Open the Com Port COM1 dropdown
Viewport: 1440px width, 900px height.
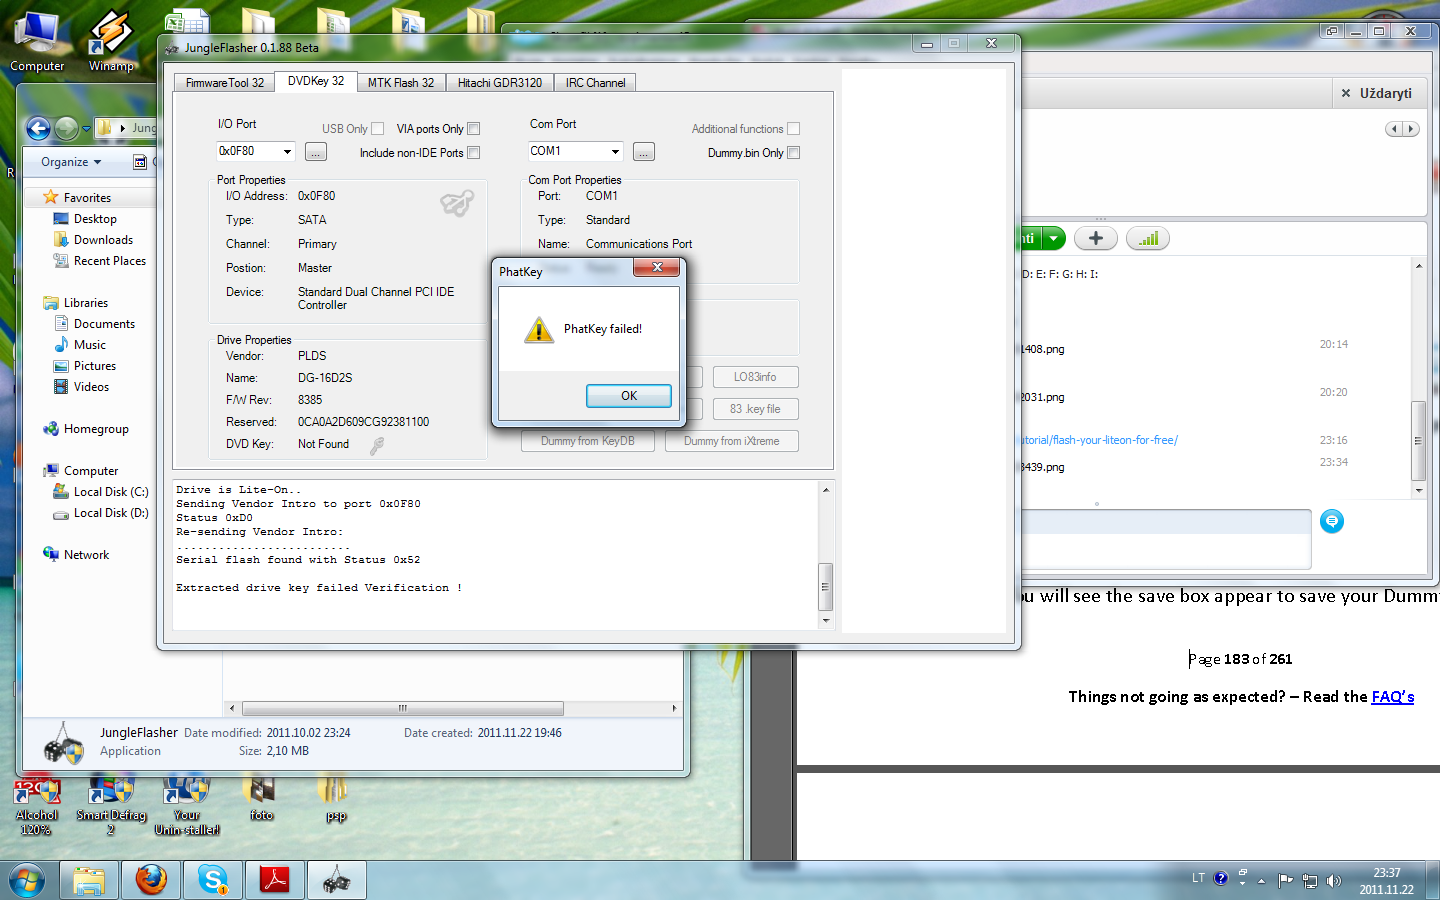(x=615, y=151)
